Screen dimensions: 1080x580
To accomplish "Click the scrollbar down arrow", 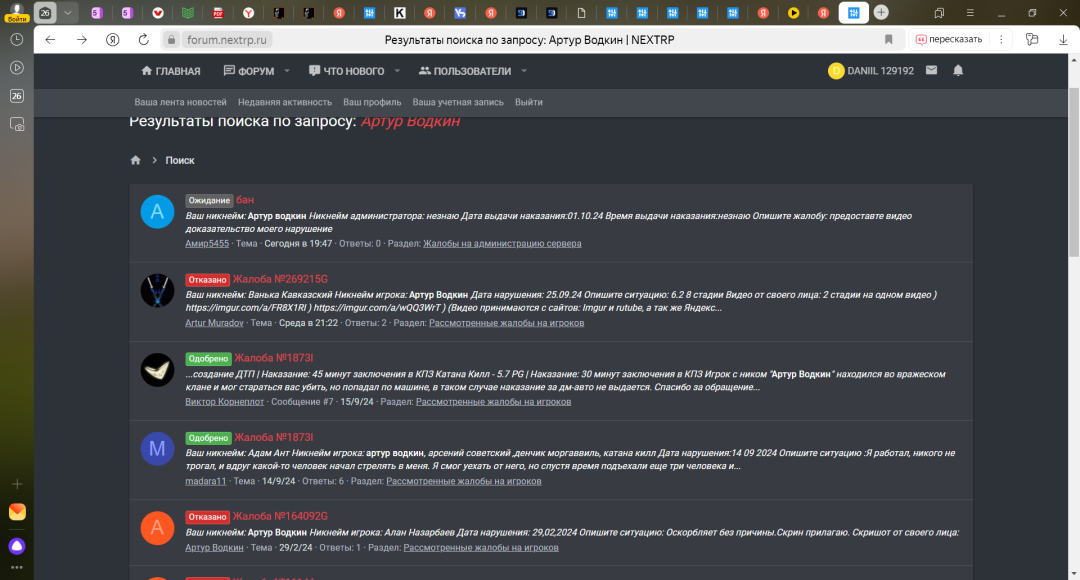I will [x=1073, y=573].
